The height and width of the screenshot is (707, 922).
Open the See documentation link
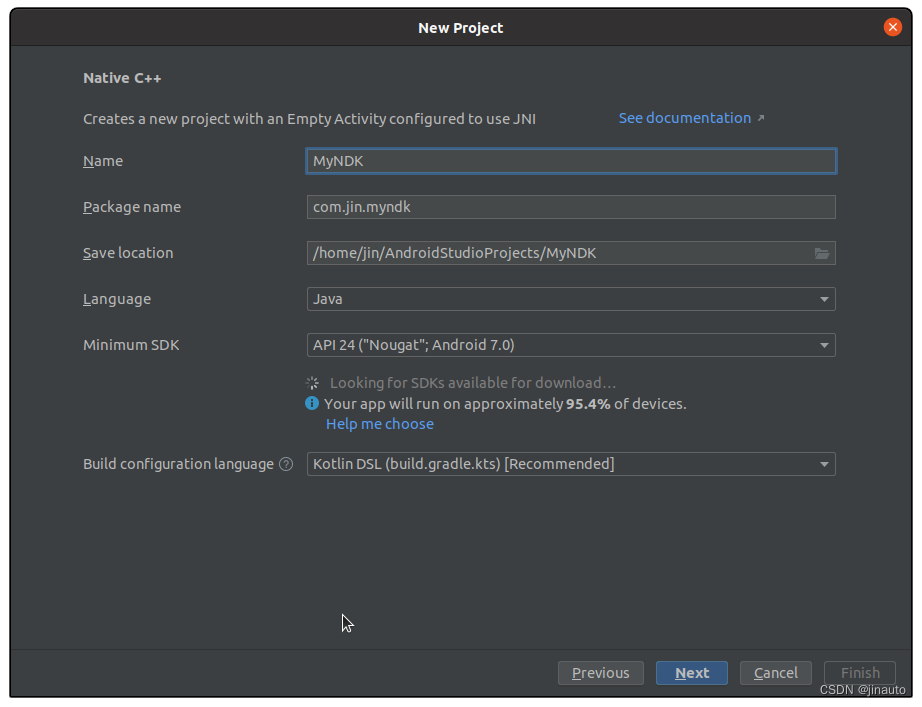[x=684, y=118]
